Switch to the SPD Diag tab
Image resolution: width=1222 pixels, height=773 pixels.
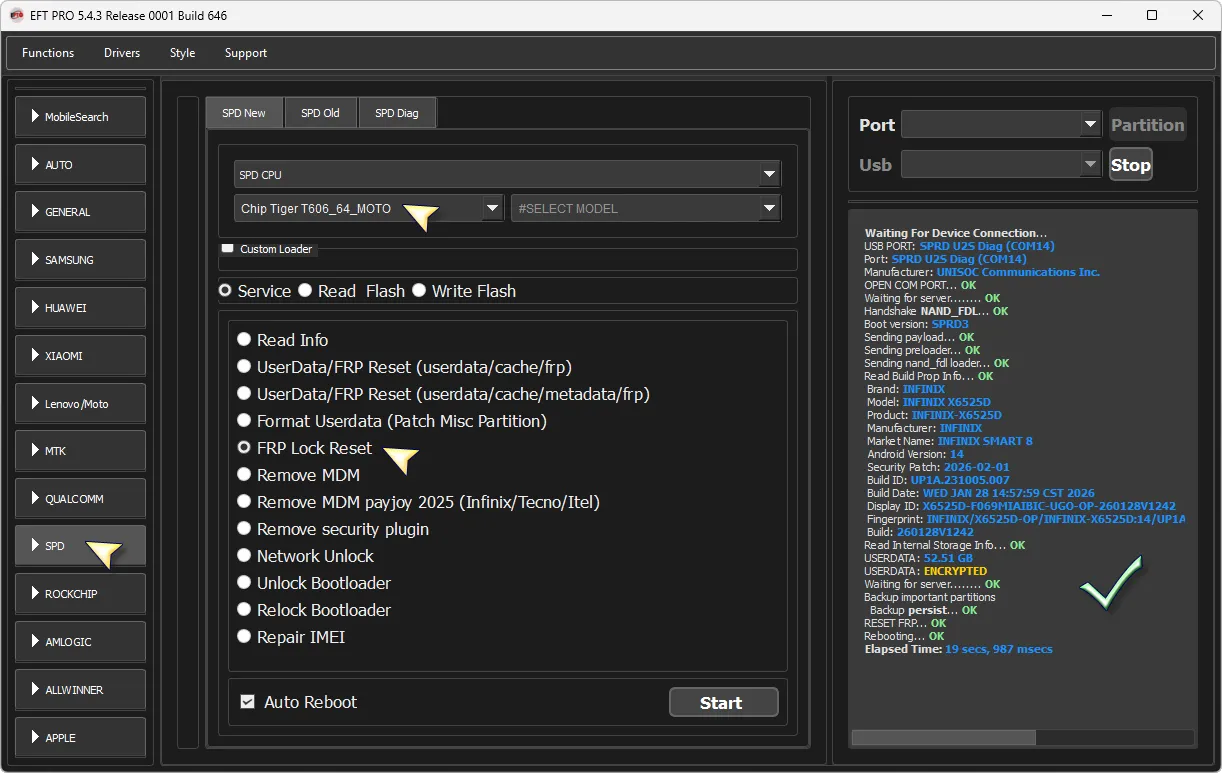tap(397, 113)
